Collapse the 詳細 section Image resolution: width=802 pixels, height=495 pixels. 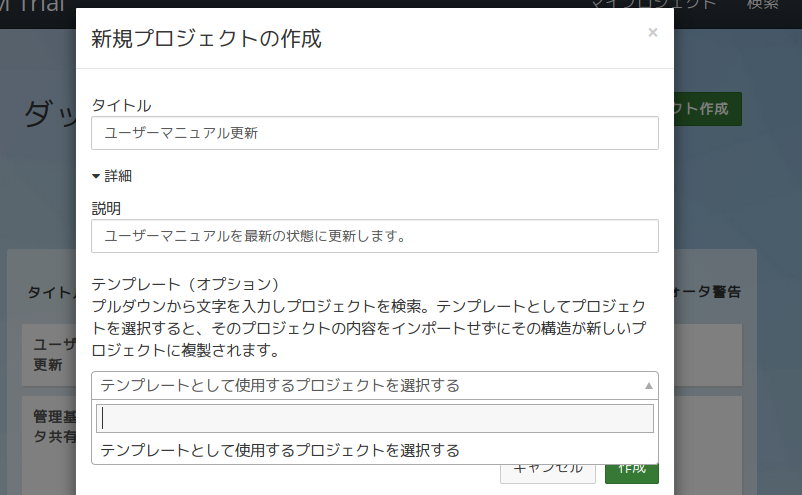112,176
